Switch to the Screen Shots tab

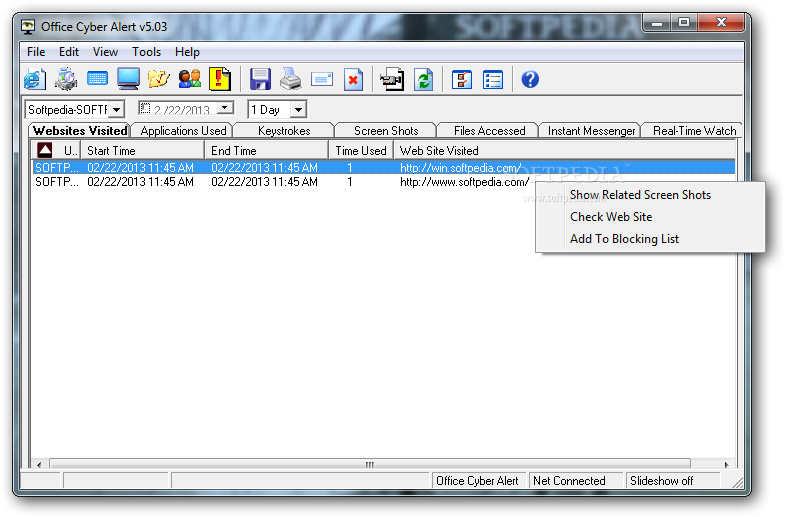[x=386, y=130]
